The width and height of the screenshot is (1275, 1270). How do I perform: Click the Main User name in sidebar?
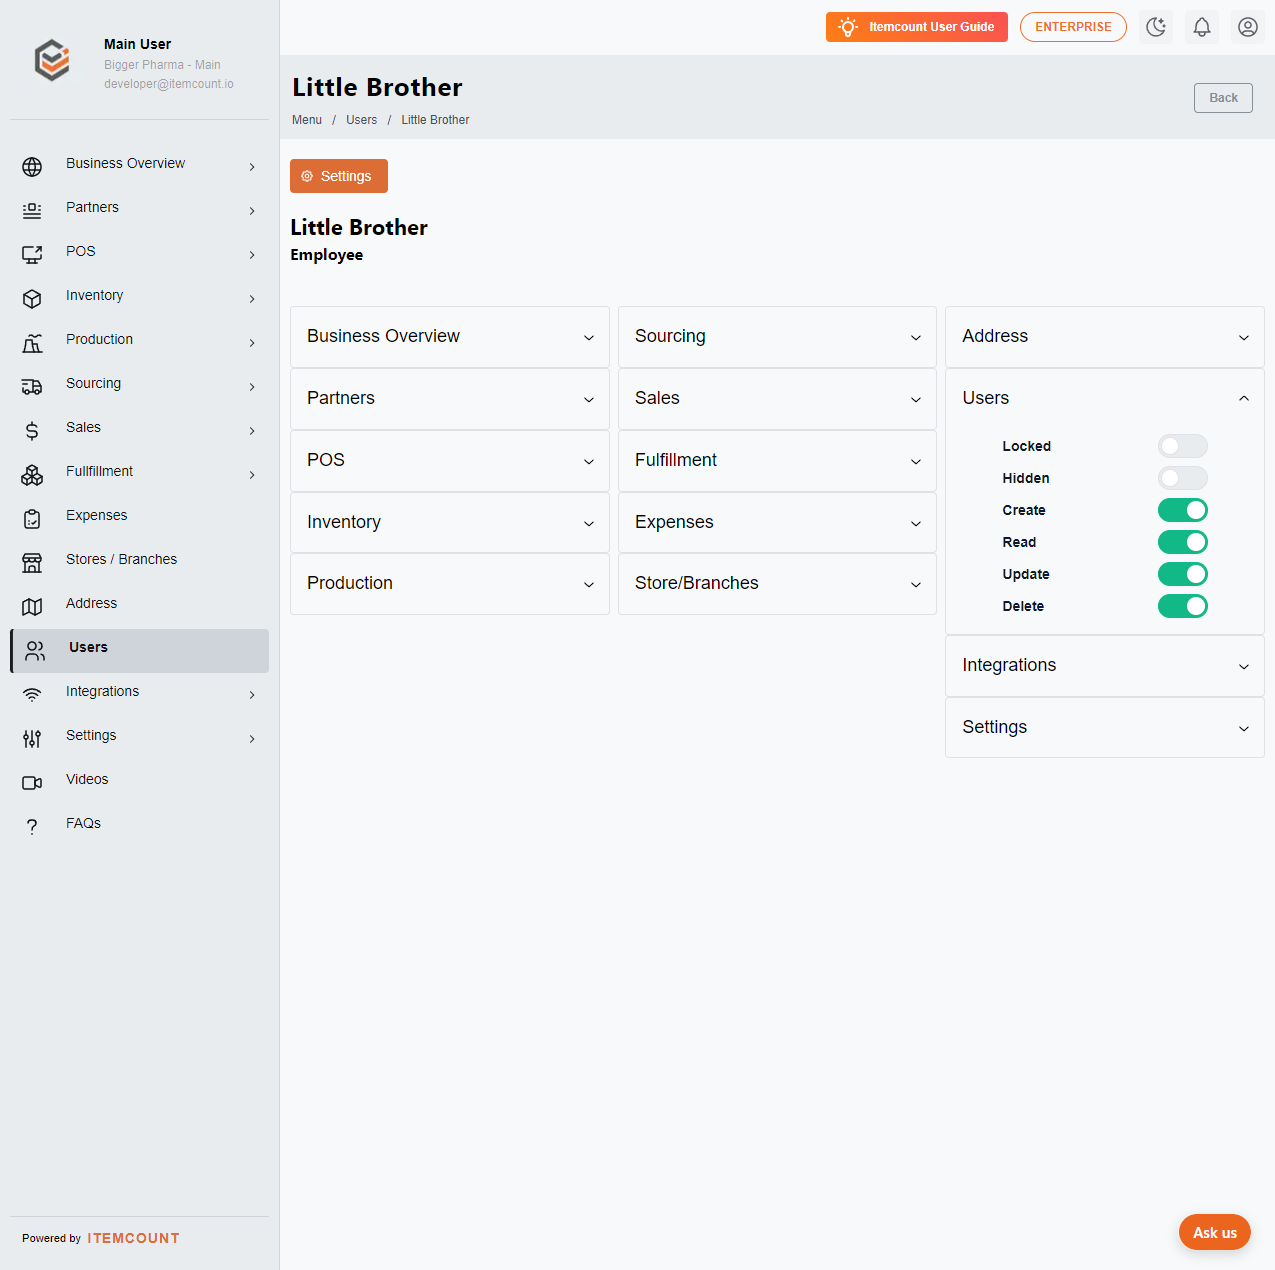click(x=137, y=44)
